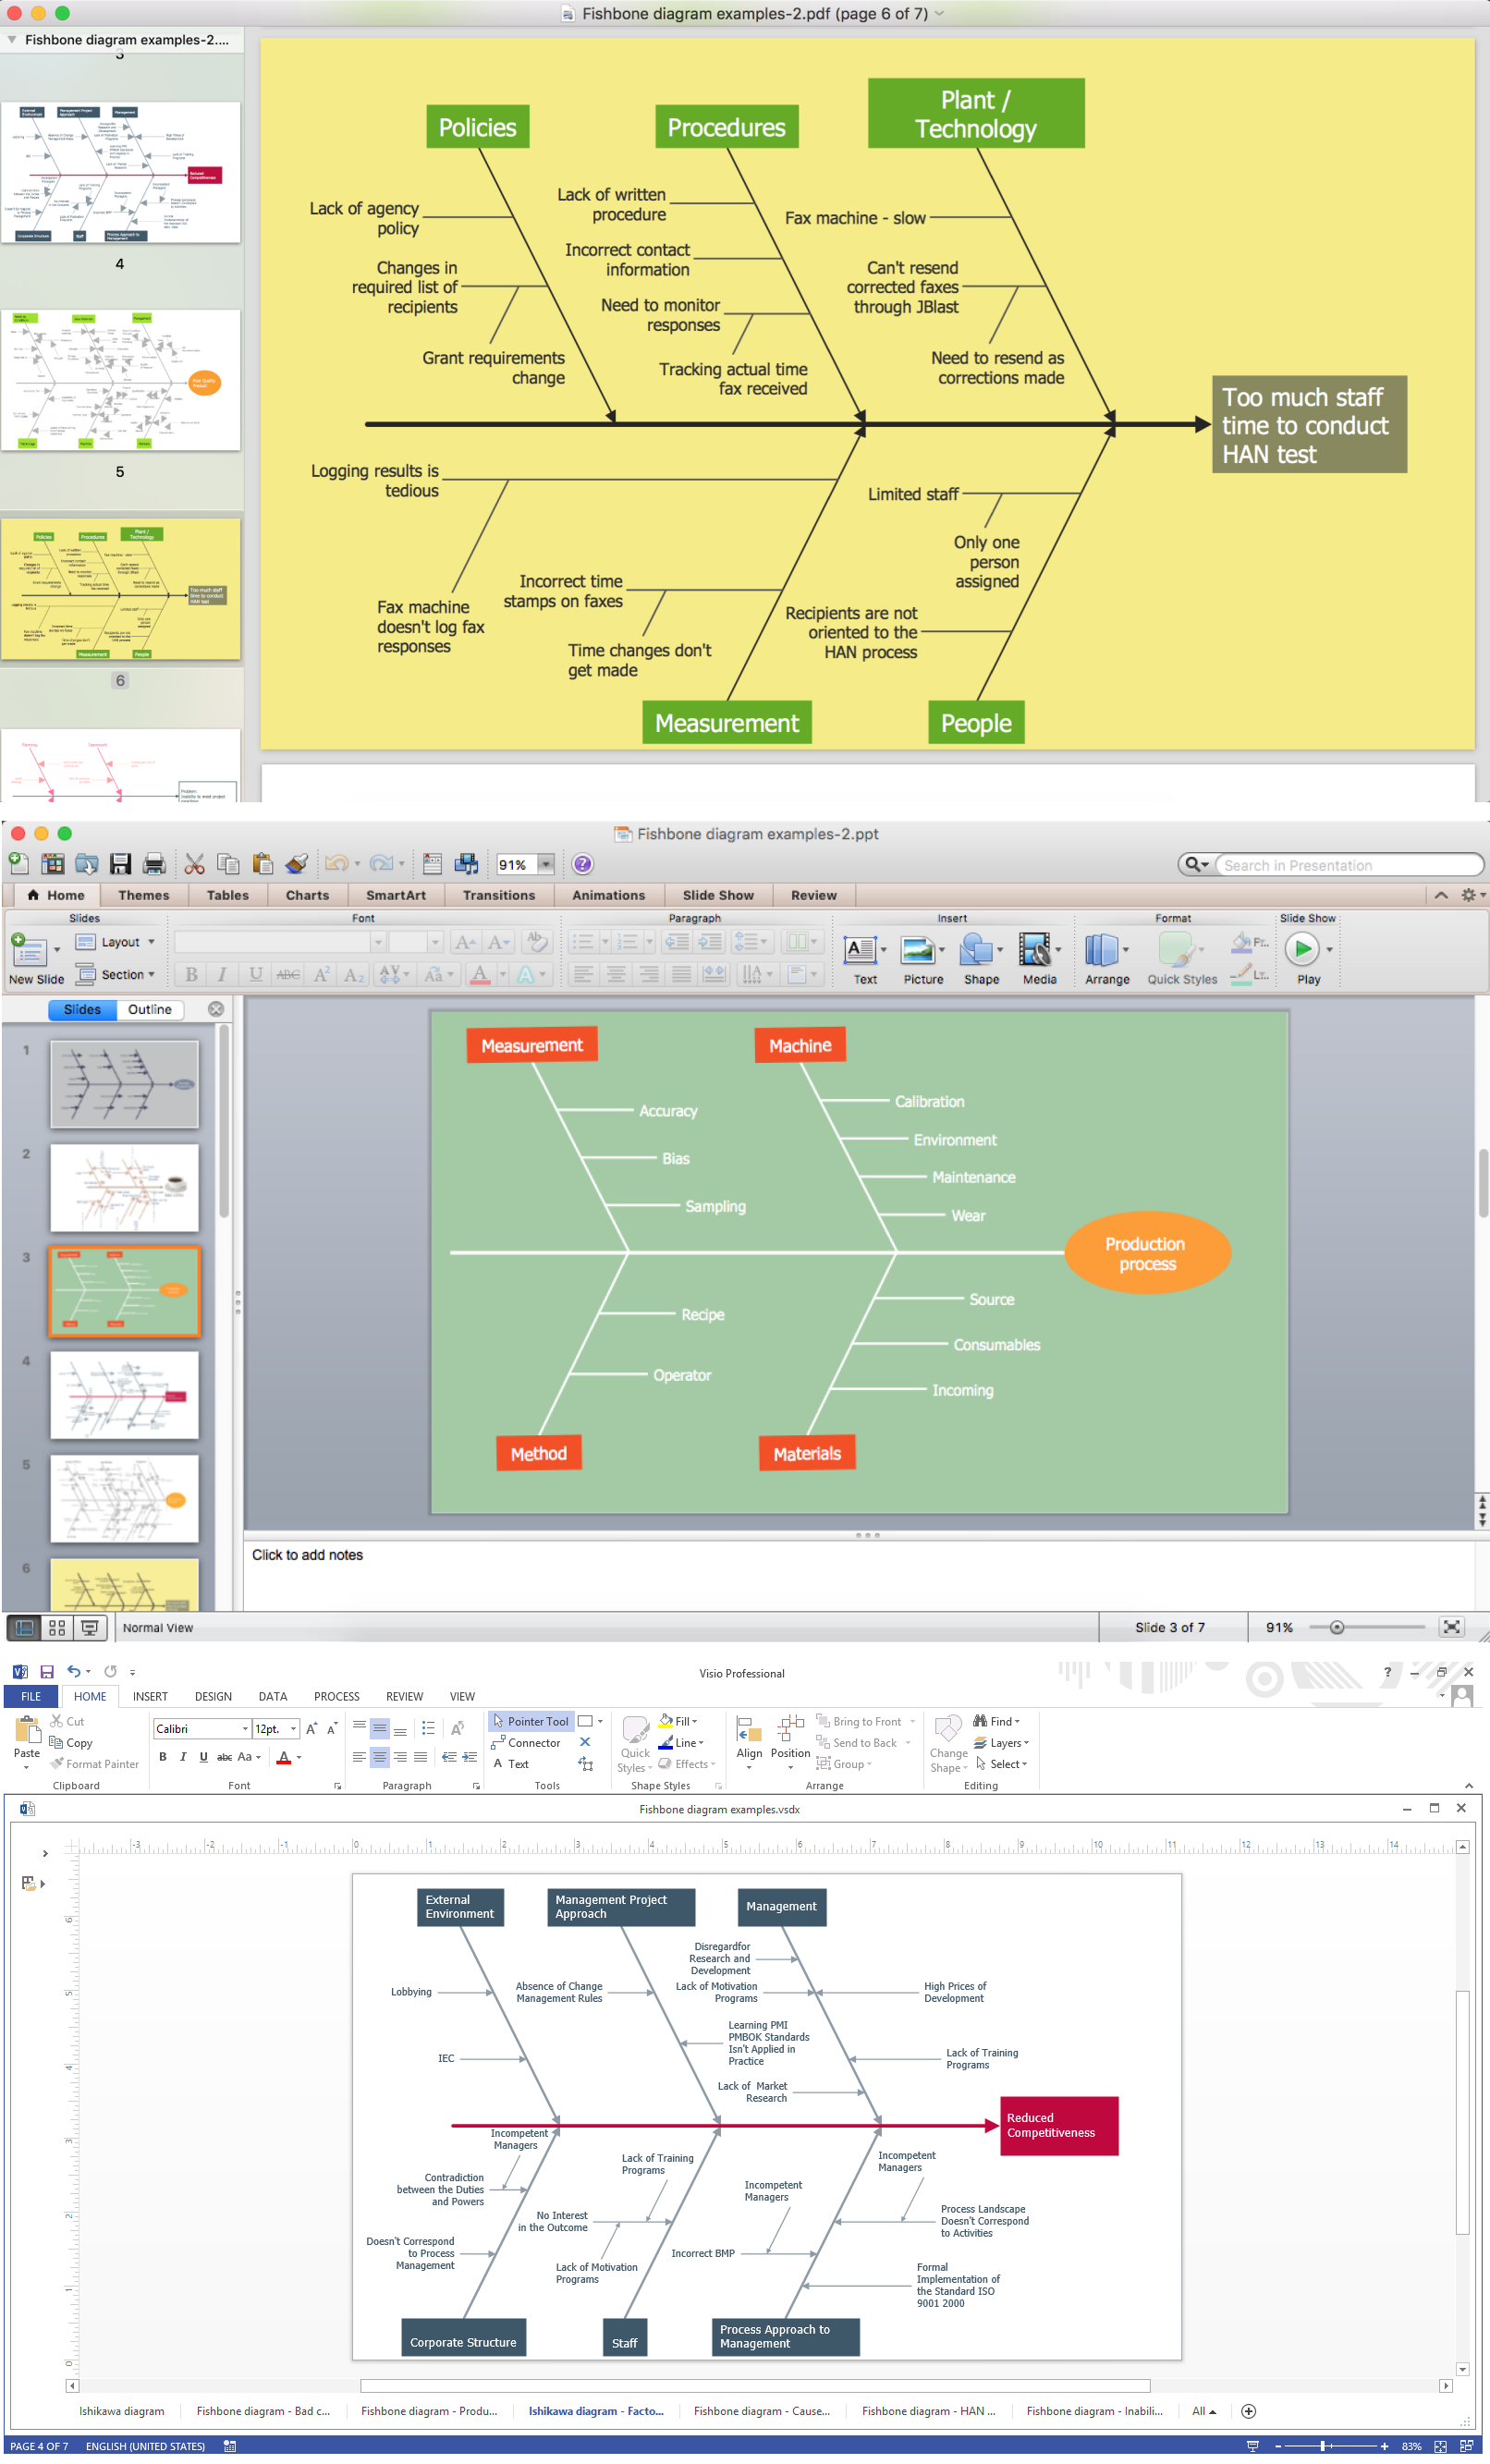Click the Undo arrow in PowerPoint toolbar

[337, 864]
